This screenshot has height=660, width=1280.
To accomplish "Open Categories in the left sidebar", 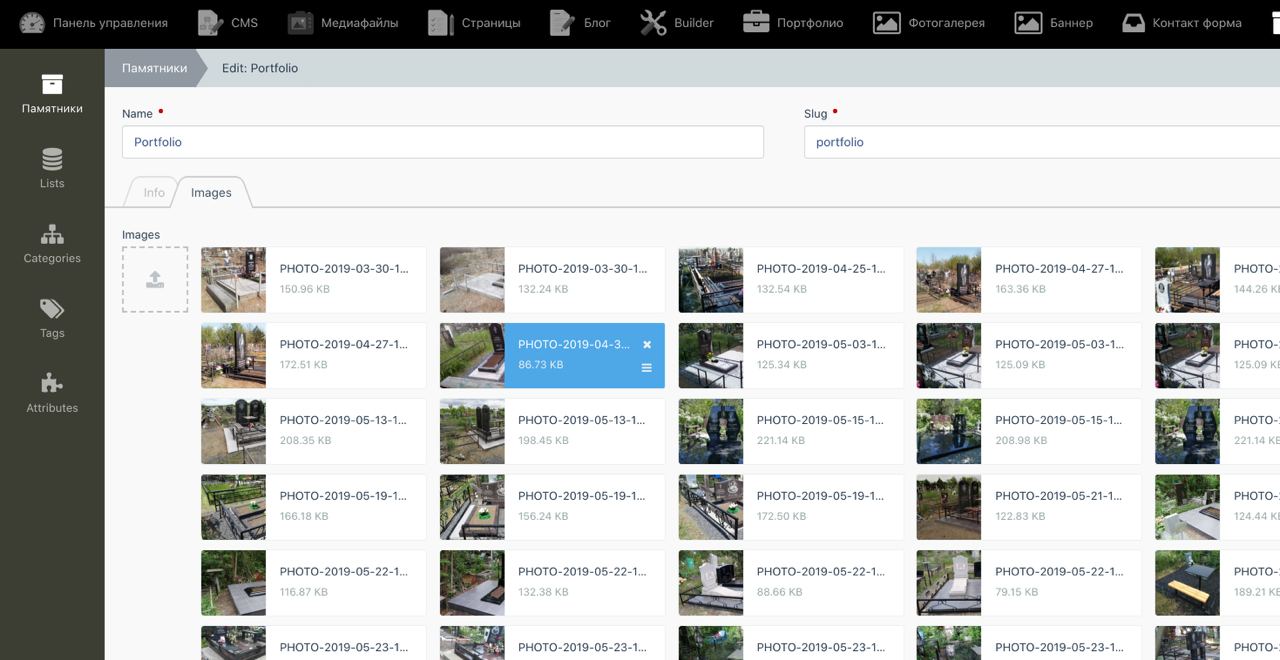I will (52, 243).
